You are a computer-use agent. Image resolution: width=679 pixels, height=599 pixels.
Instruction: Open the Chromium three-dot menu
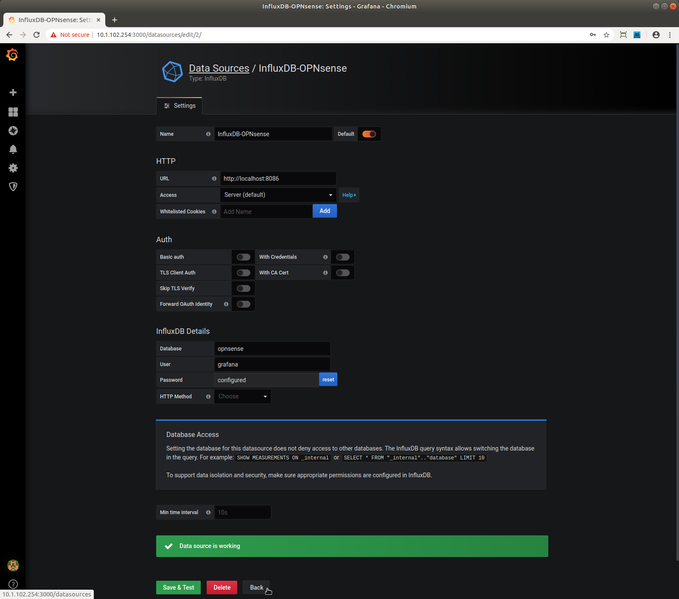669,35
